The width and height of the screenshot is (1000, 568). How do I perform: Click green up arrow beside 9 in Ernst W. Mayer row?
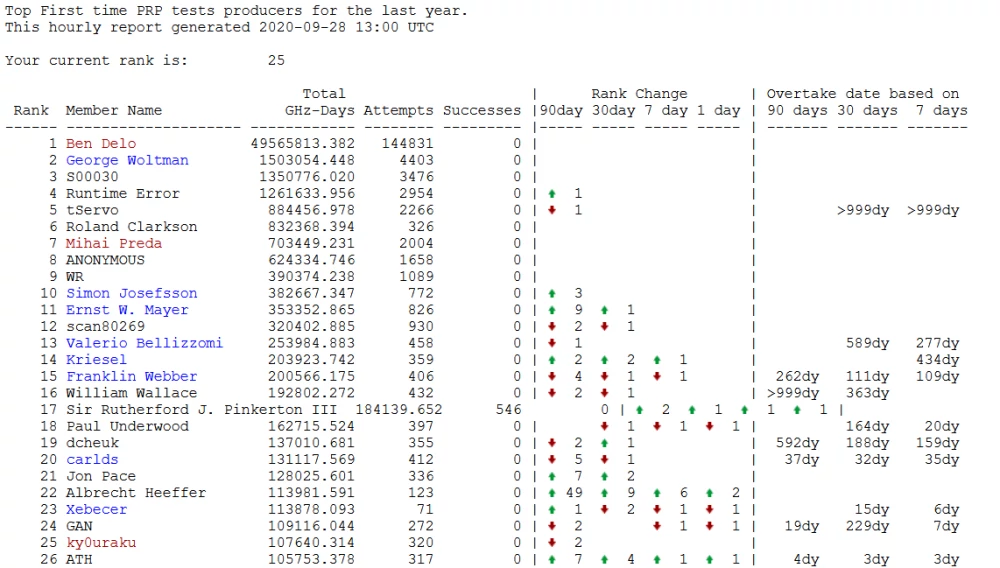[x=552, y=310]
